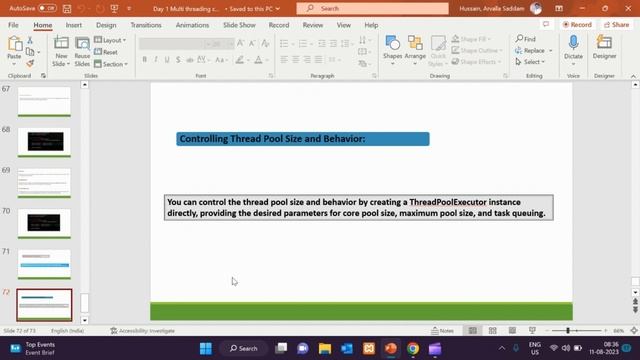
Task: Toggle italic formatting
Action: click(156, 60)
